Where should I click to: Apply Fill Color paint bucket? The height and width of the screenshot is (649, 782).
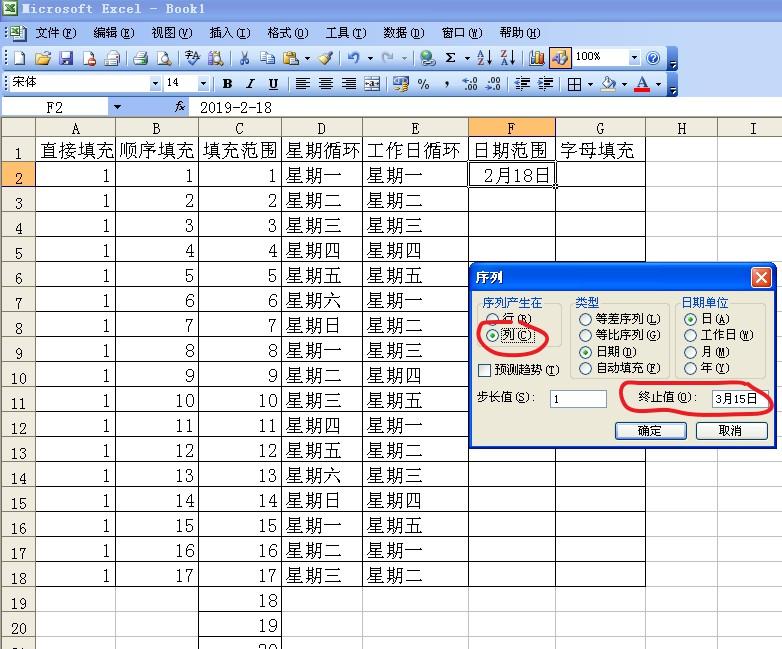(x=609, y=84)
